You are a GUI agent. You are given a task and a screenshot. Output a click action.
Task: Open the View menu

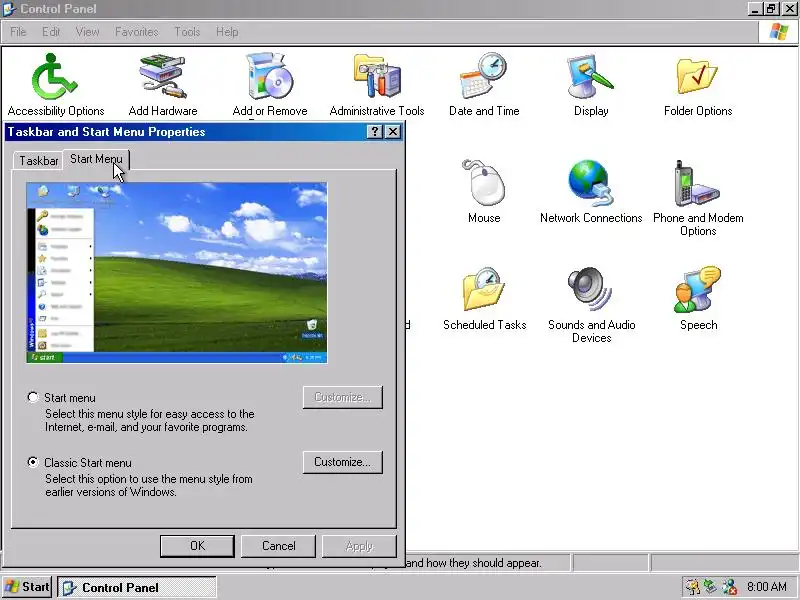pyautogui.click(x=87, y=32)
